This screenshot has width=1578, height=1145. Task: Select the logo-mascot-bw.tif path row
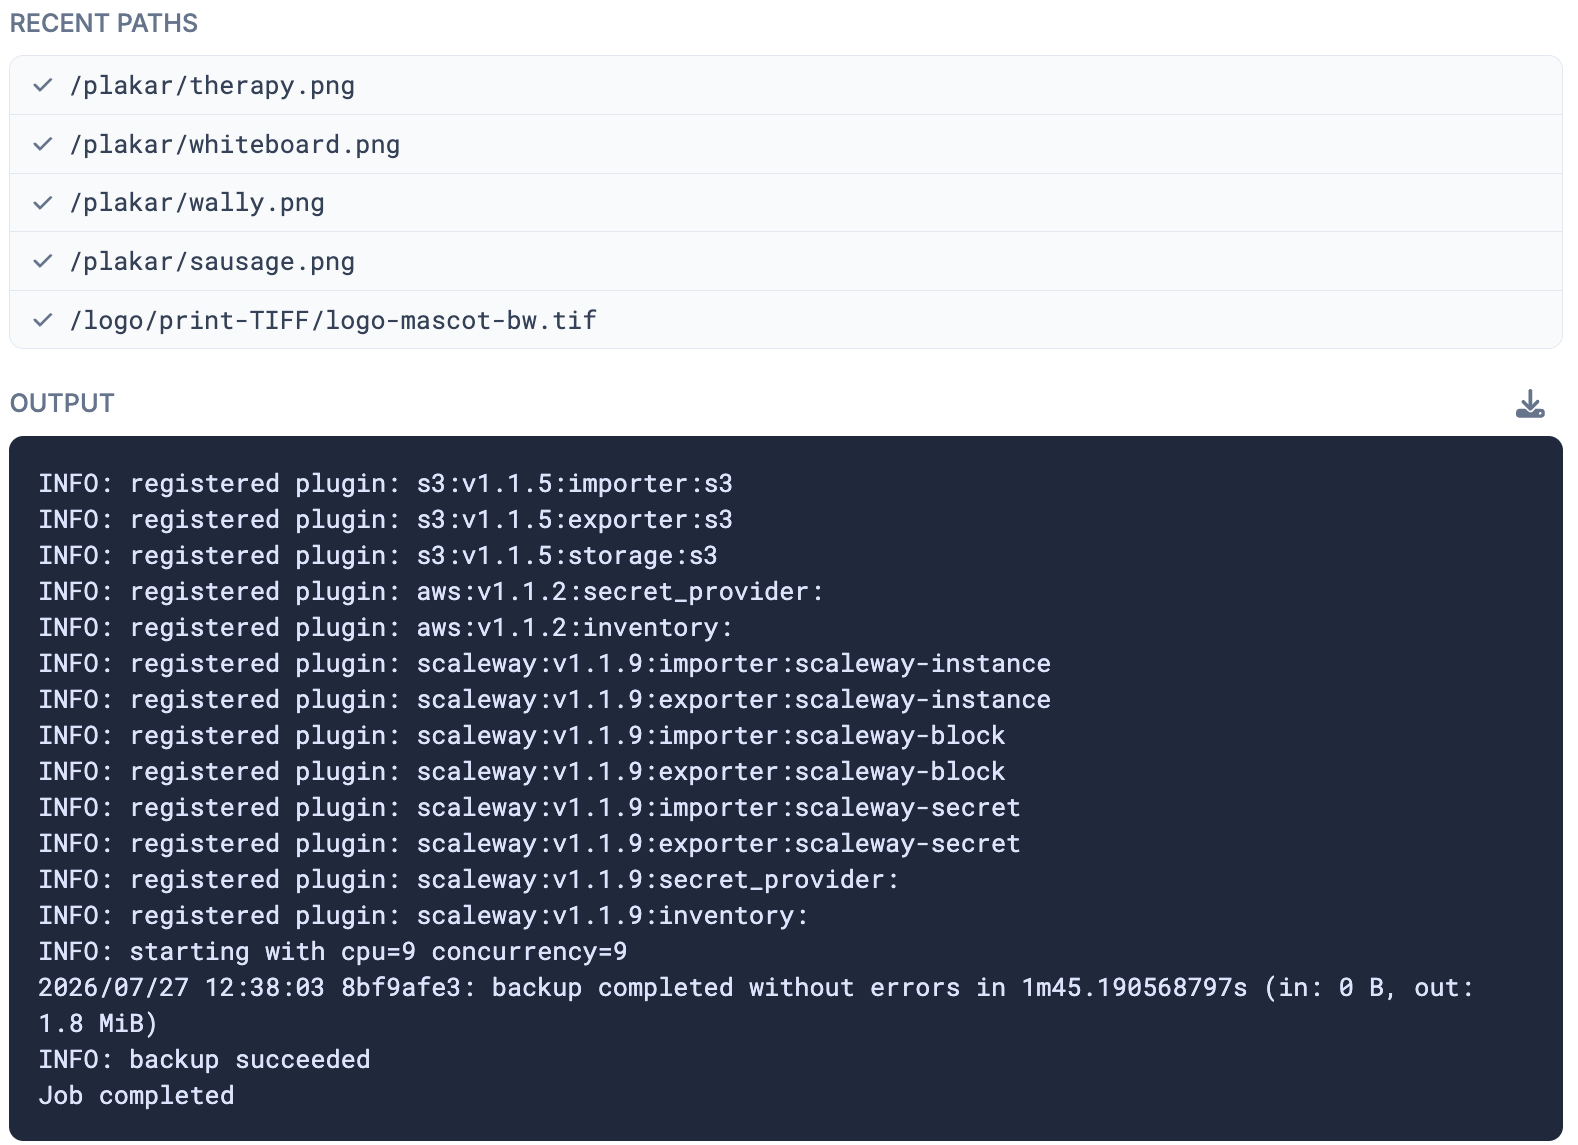786,320
